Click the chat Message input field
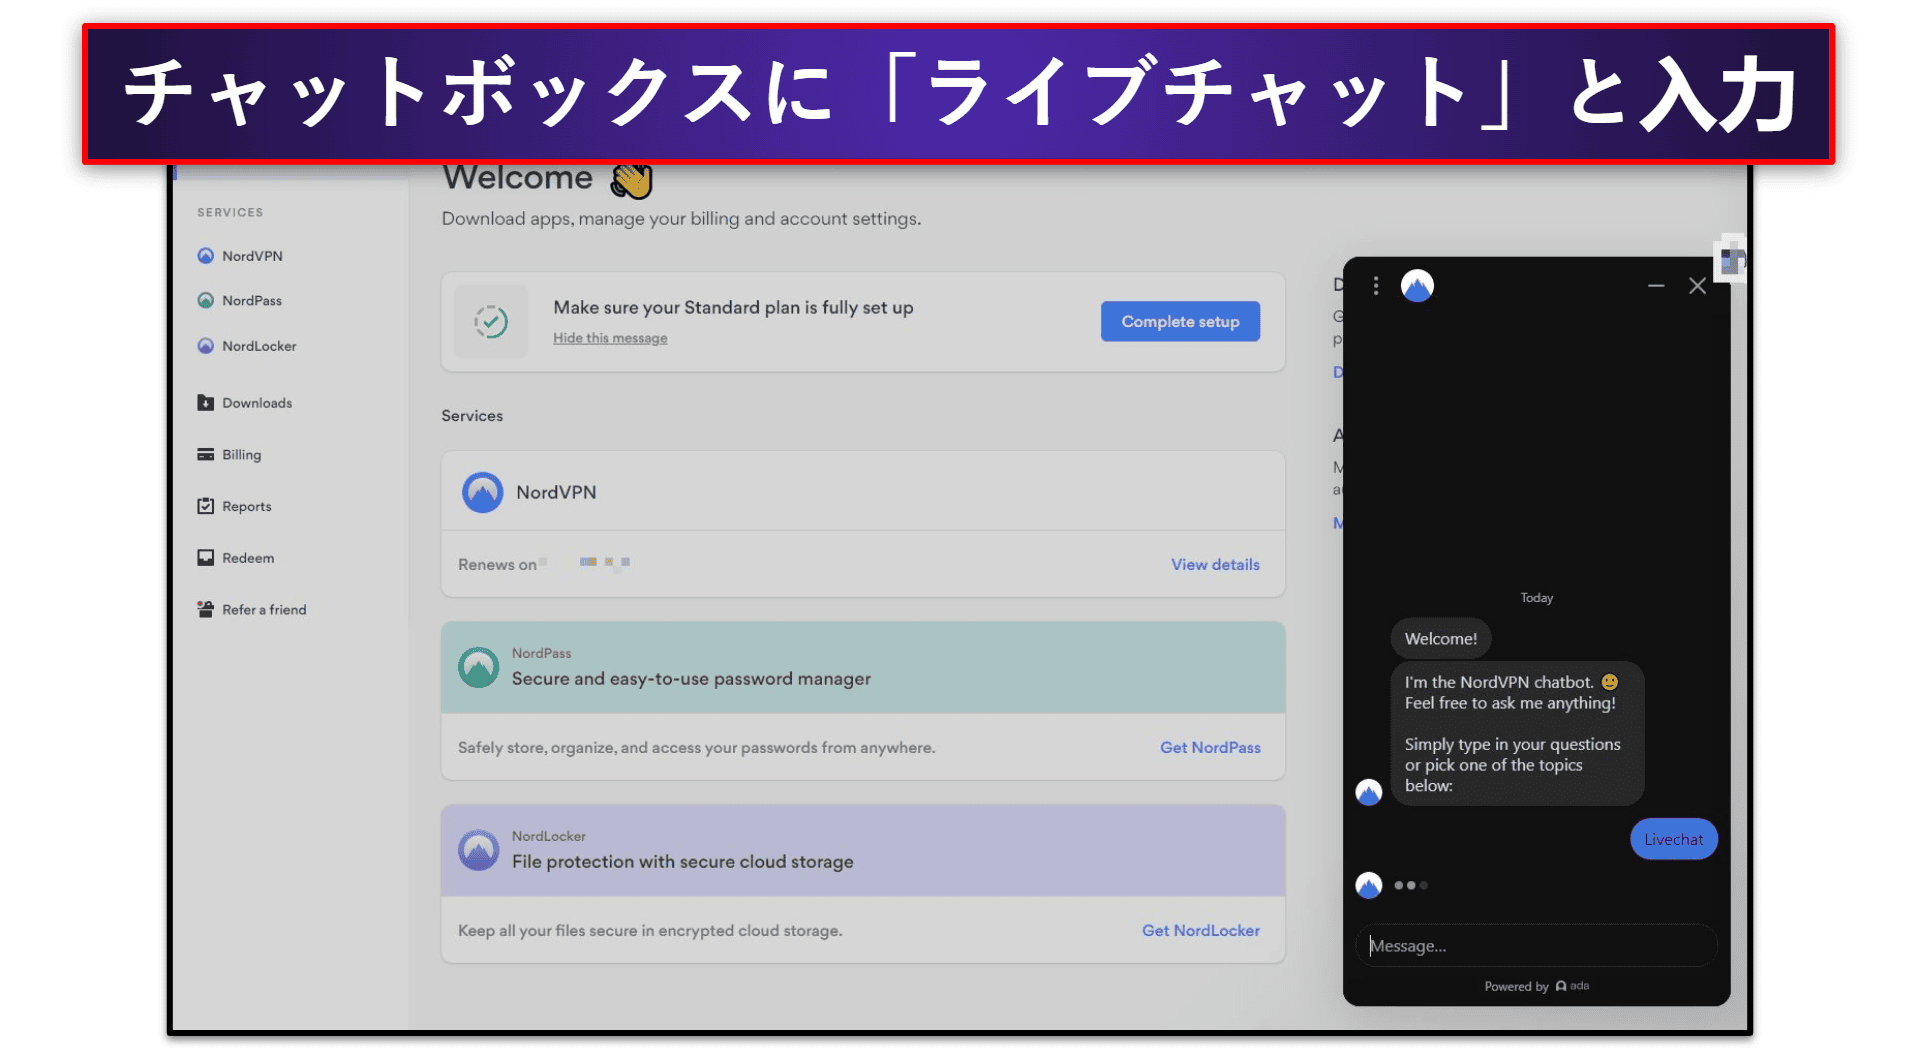1919x1059 pixels. coord(1536,946)
